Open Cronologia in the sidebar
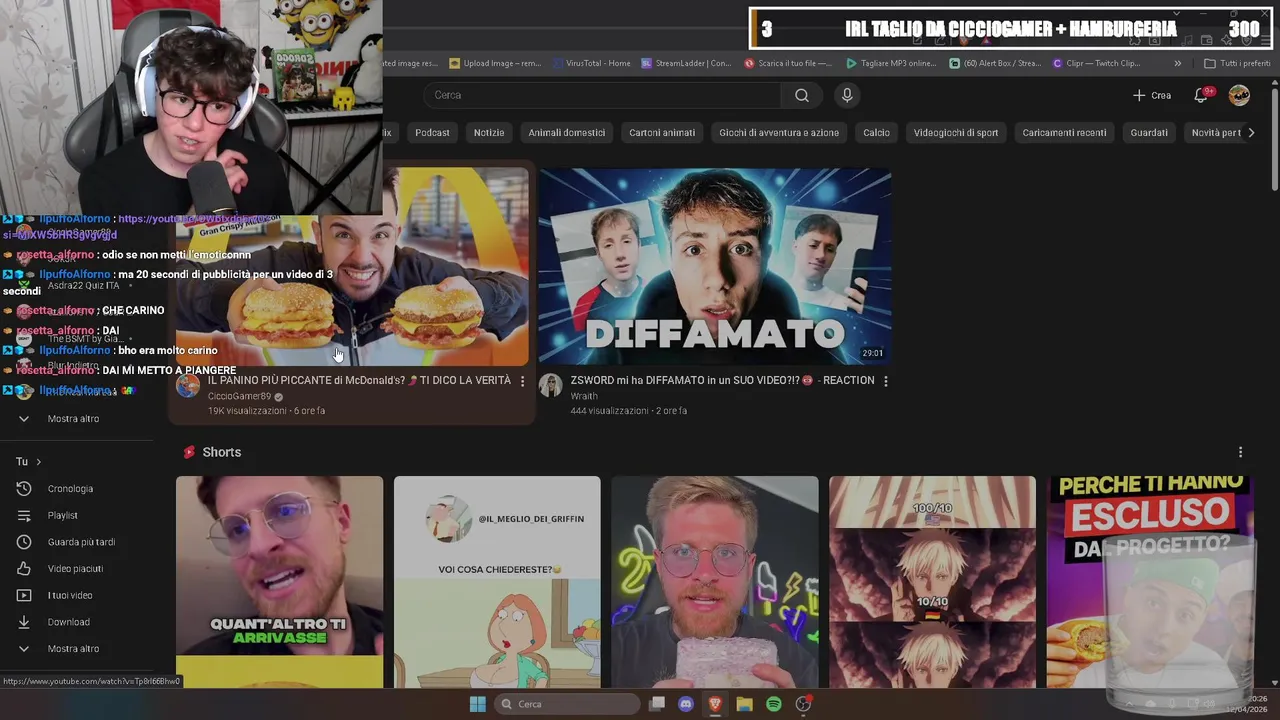The width and height of the screenshot is (1280, 720). pyautogui.click(x=70, y=489)
